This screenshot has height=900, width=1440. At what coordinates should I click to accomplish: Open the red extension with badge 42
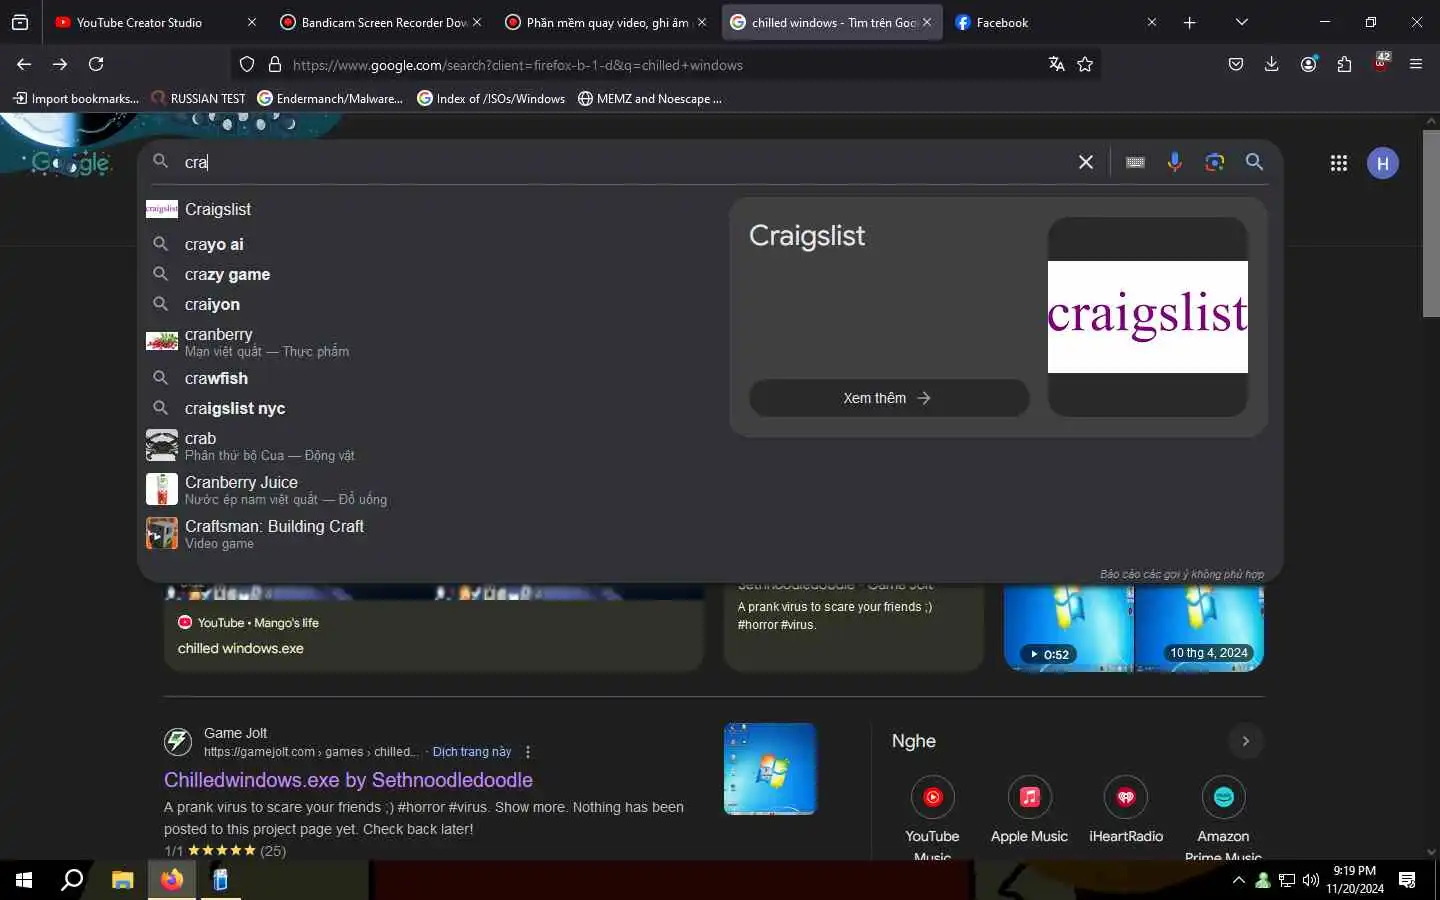(1381, 62)
